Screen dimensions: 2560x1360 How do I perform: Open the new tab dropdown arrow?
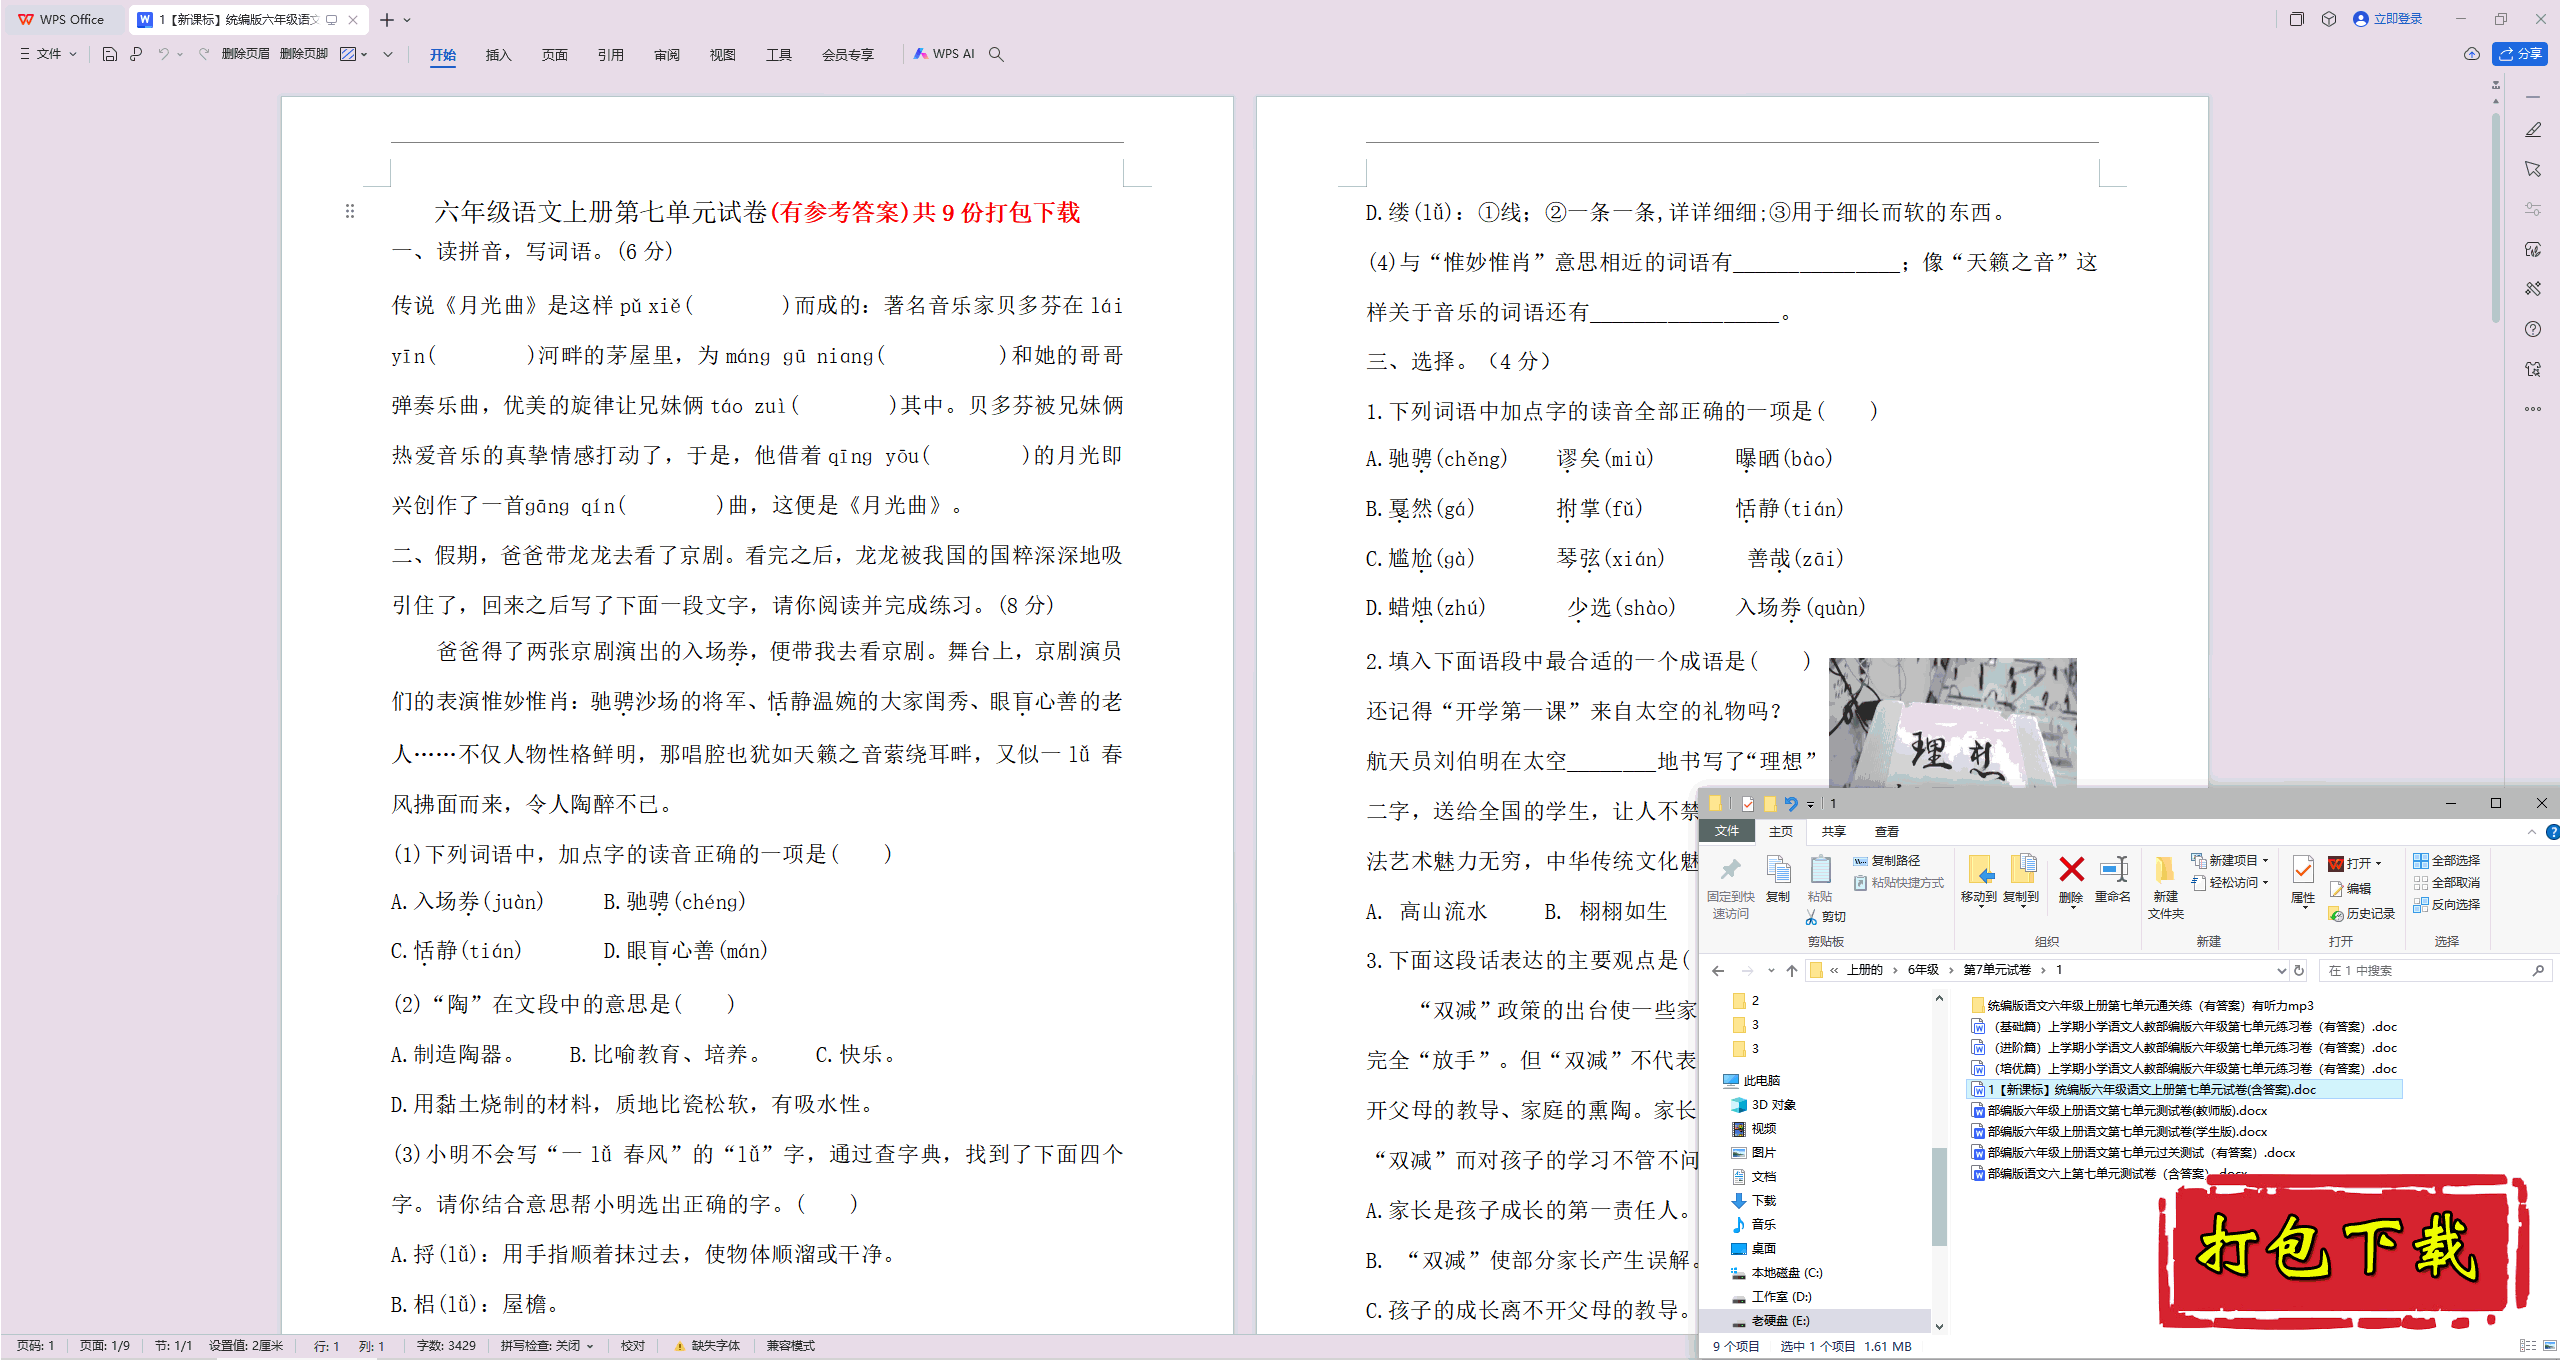point(407,20)
